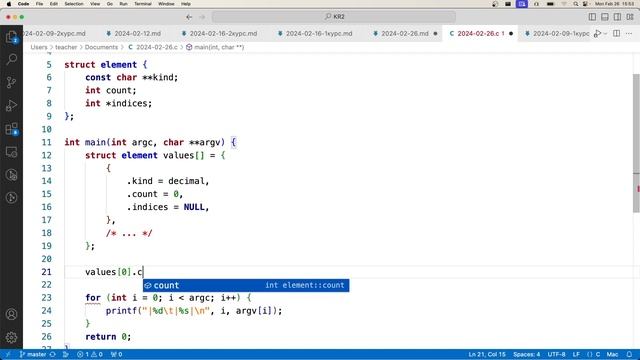This screenshot has height=360, width=640.
Task: Open the Extensions view
Action: 11,129
